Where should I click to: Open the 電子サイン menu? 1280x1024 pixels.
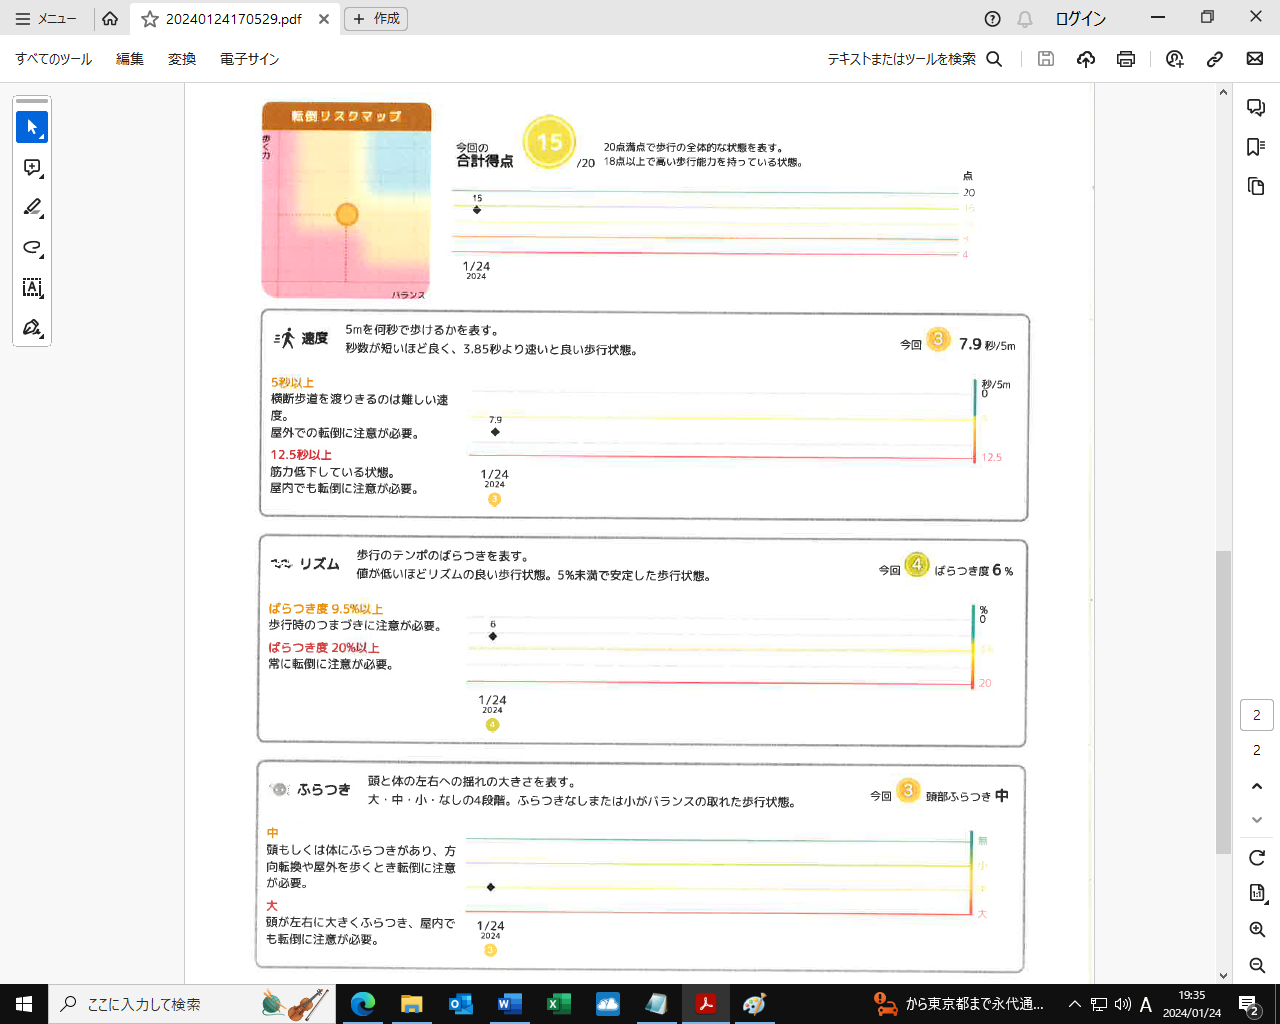[249, 59]
